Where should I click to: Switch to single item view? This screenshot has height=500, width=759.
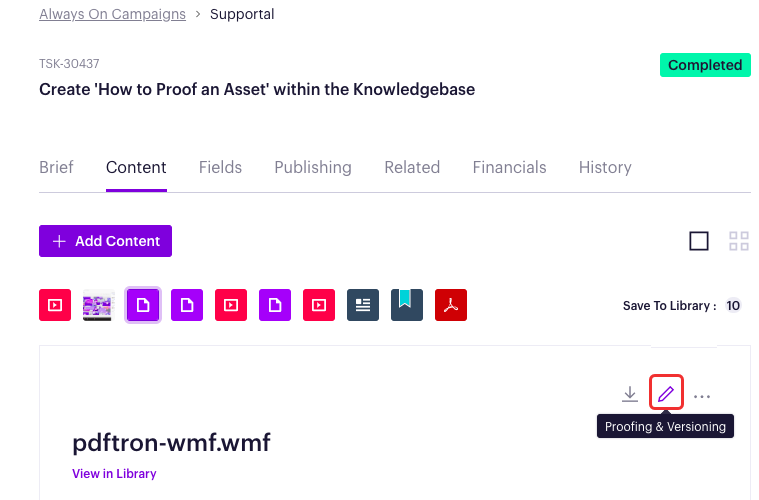[x=698, y=241]
